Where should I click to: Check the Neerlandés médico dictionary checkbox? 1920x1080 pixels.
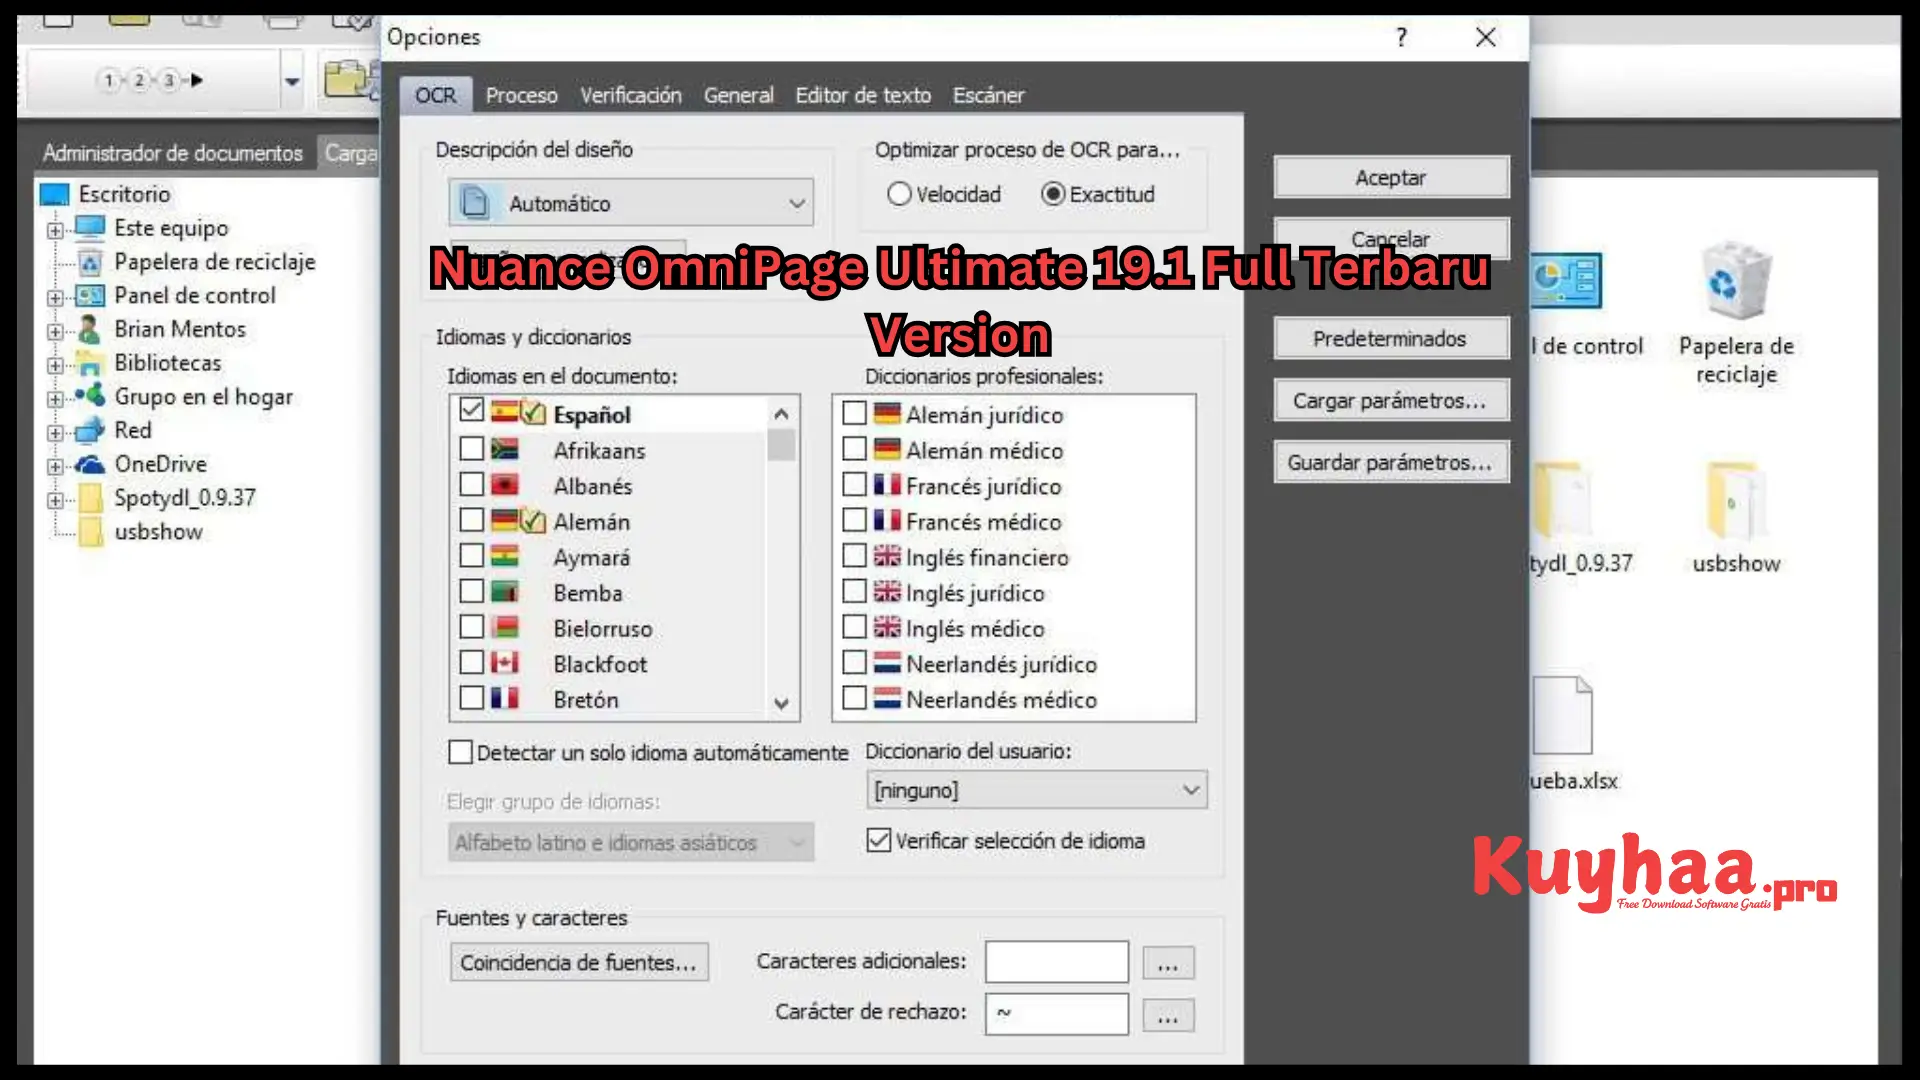pos(855,698)
